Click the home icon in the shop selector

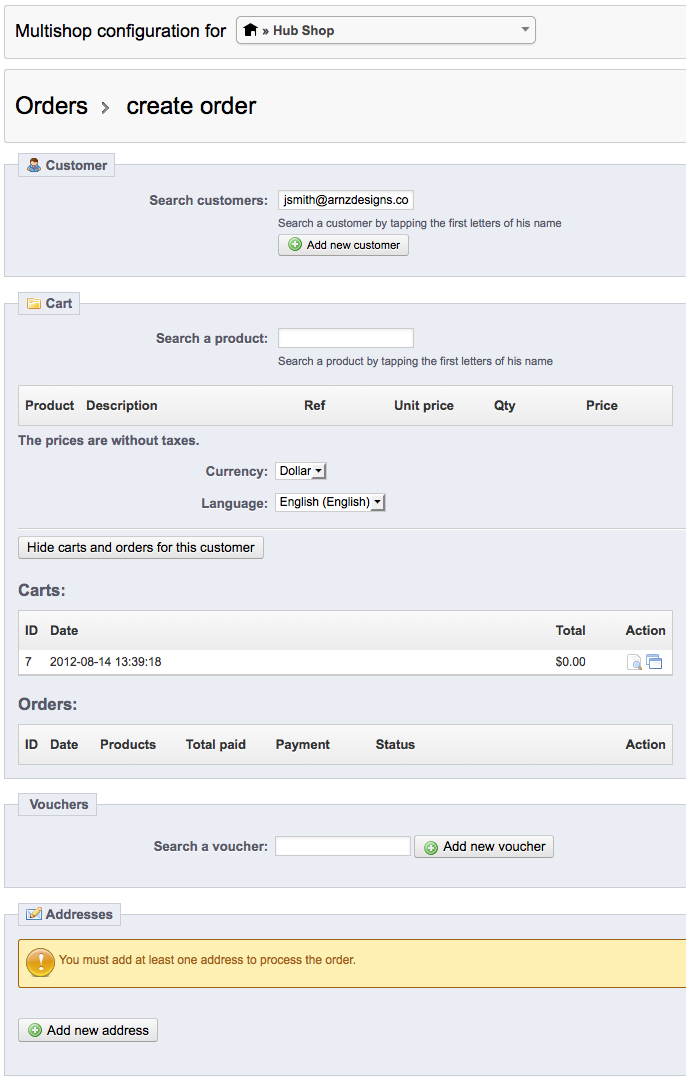click(250, 30)
